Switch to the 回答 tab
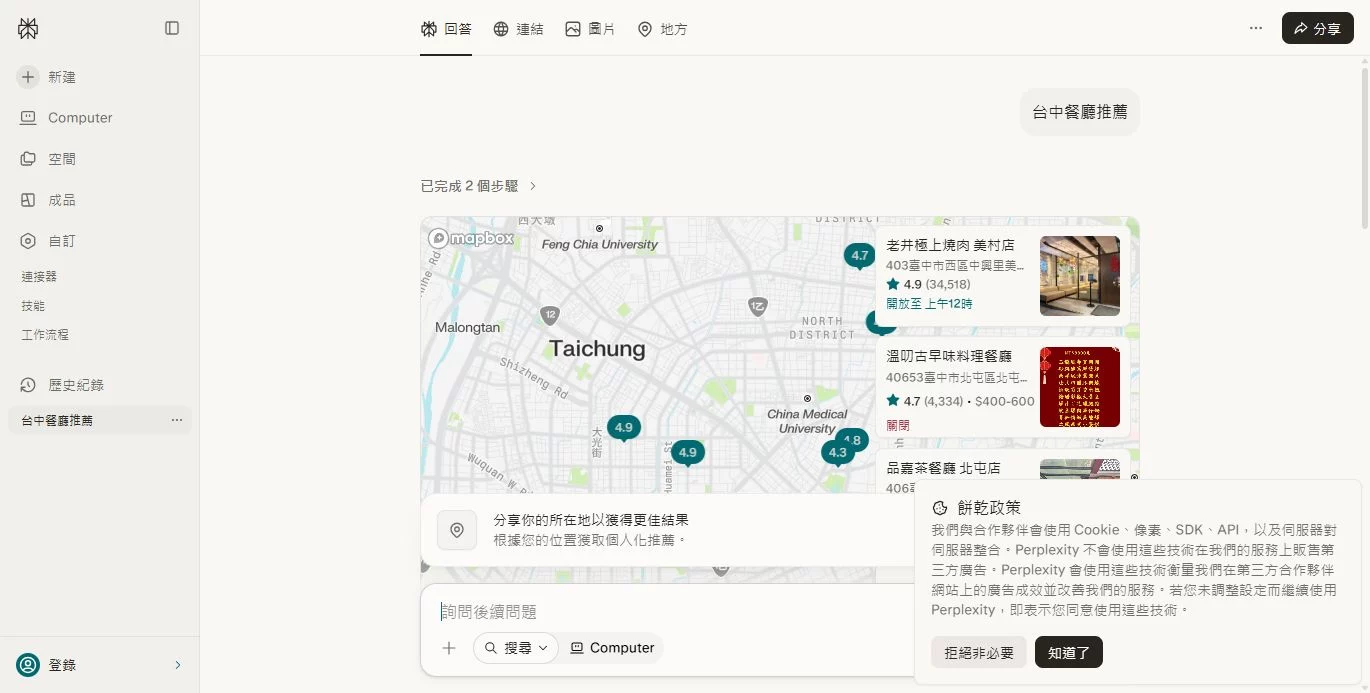This screenshot has height=693, width=1370. click(x=446, y=29)
